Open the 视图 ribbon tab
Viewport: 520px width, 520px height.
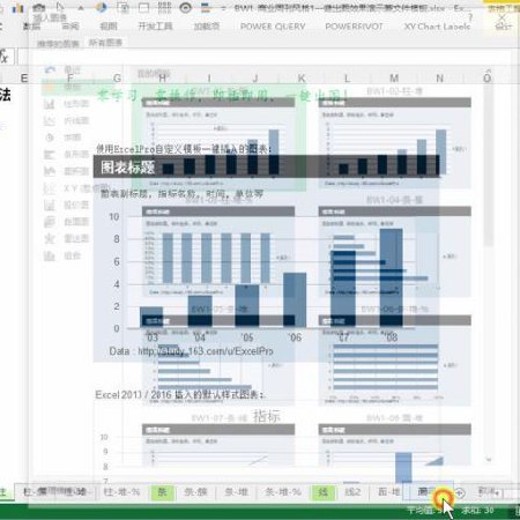[109, 26]
